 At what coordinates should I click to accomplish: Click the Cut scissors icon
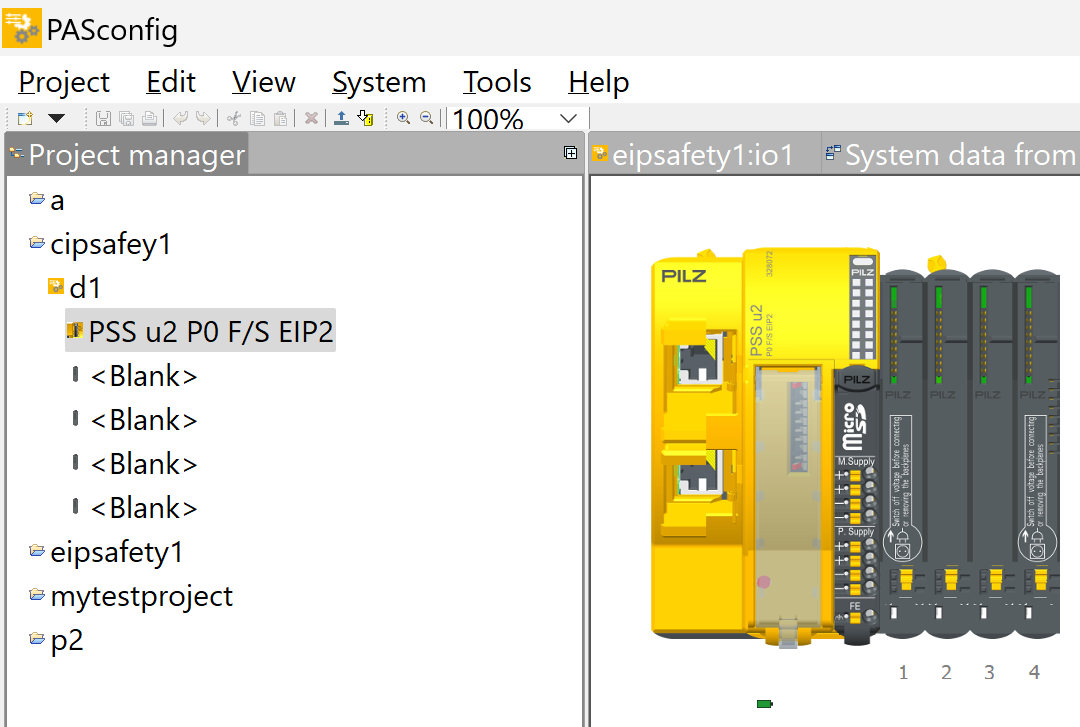click(x=234, y=119)
